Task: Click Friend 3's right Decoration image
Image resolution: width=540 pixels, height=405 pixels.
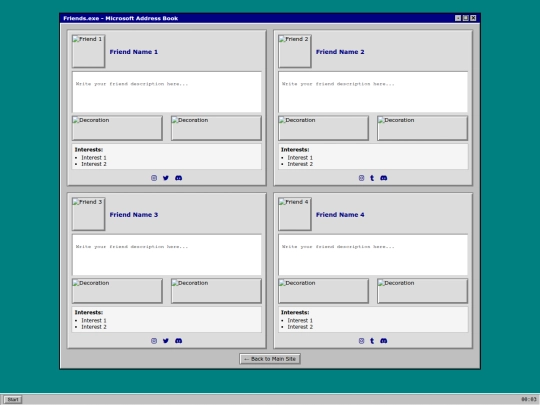Action: [216, 291]
